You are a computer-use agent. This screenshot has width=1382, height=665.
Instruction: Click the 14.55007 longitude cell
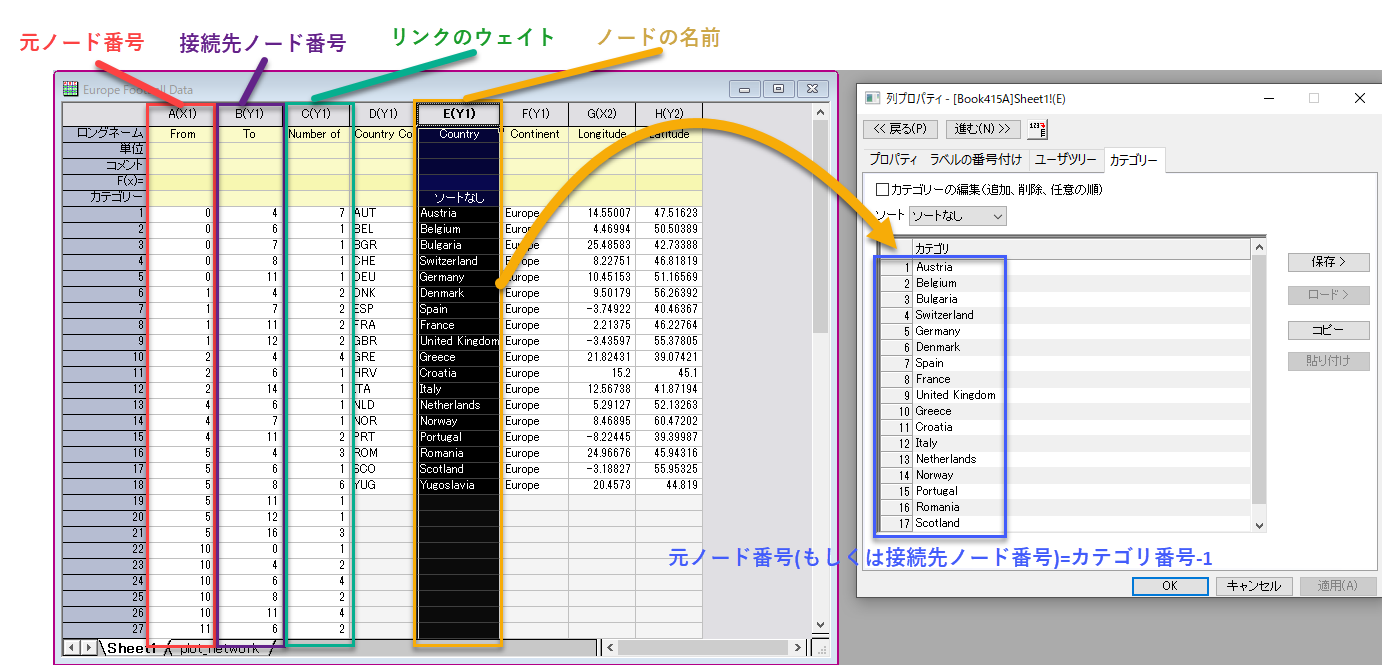[602, 213]
